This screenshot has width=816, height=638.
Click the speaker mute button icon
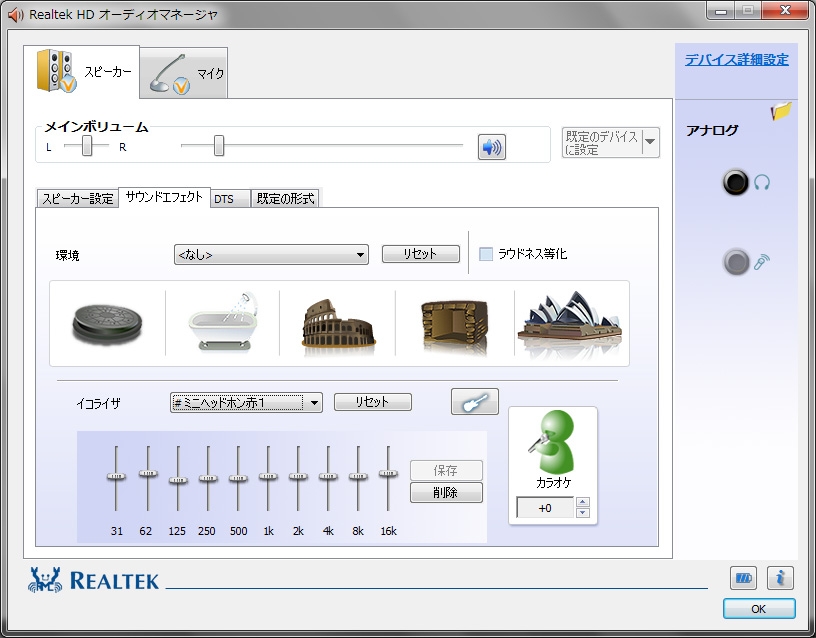coord(491,147)
